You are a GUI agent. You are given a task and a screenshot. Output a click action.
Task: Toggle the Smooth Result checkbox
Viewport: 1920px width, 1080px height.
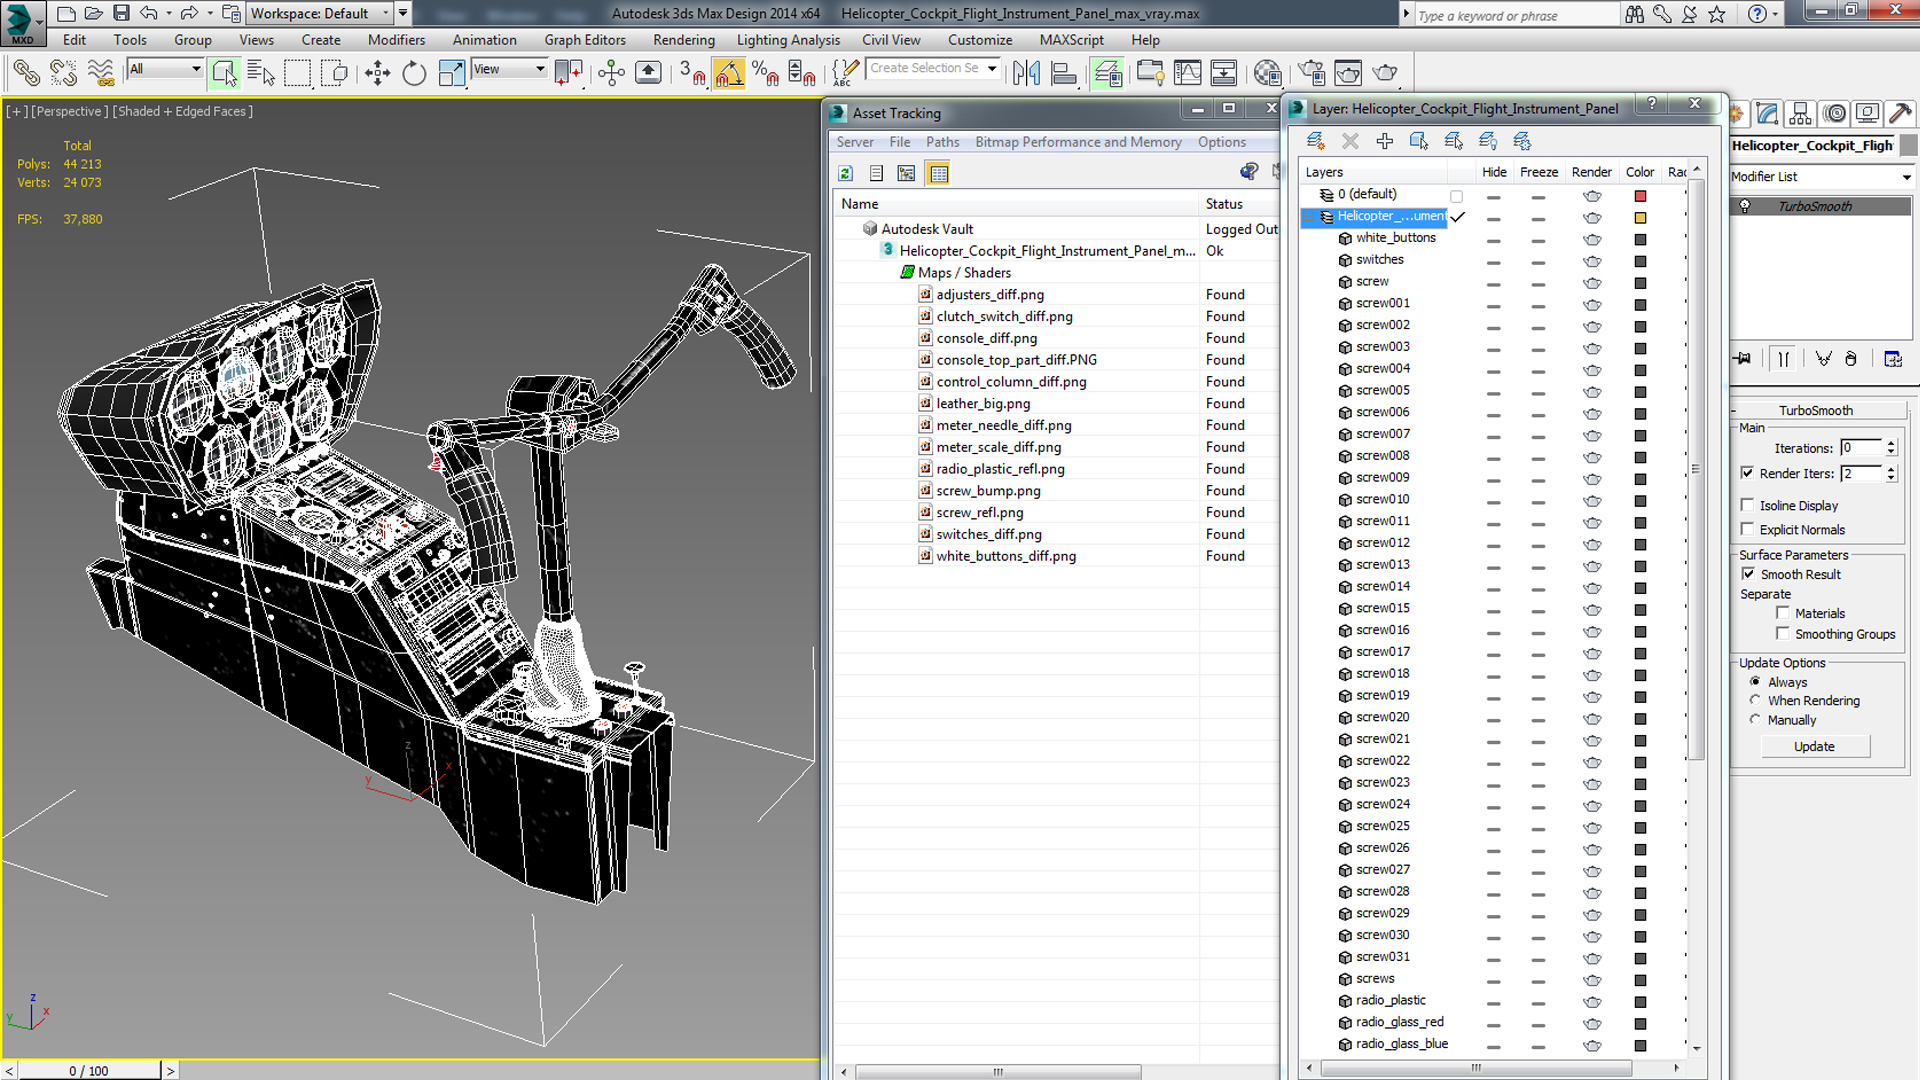coord(1748,574)
